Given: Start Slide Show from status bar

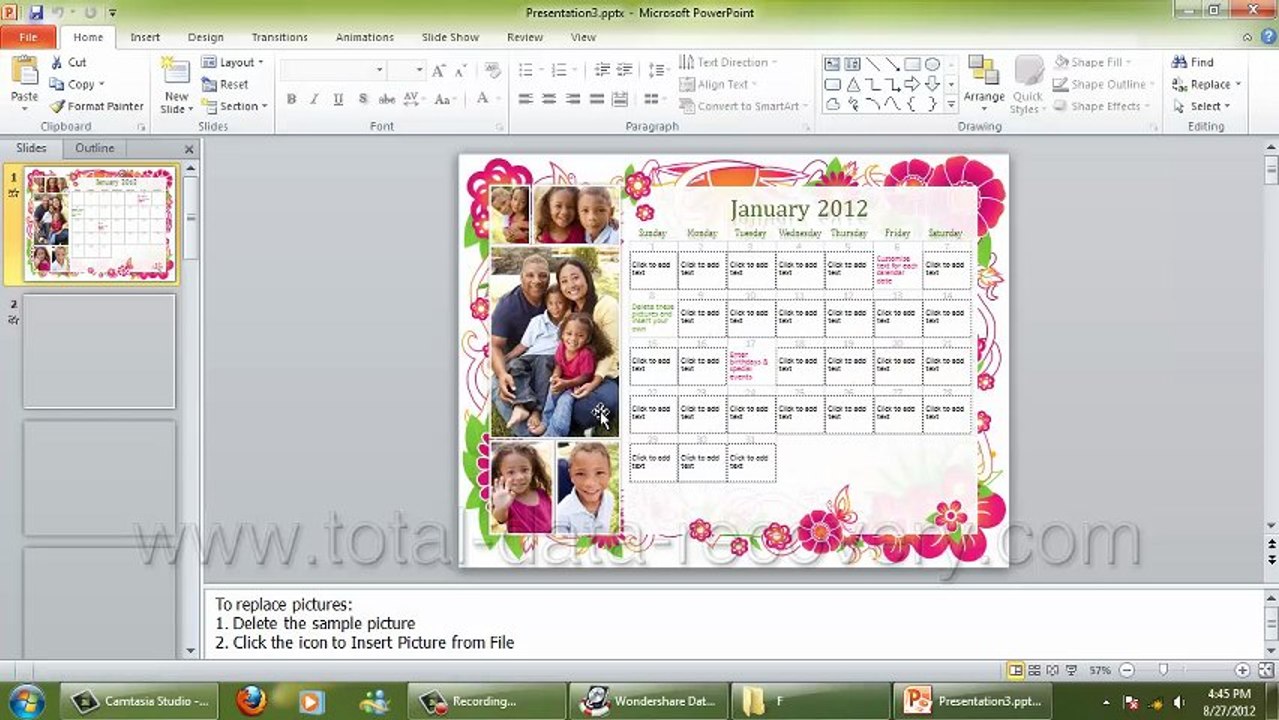Looking at the screenshot, I should (x=1071, y=670).
